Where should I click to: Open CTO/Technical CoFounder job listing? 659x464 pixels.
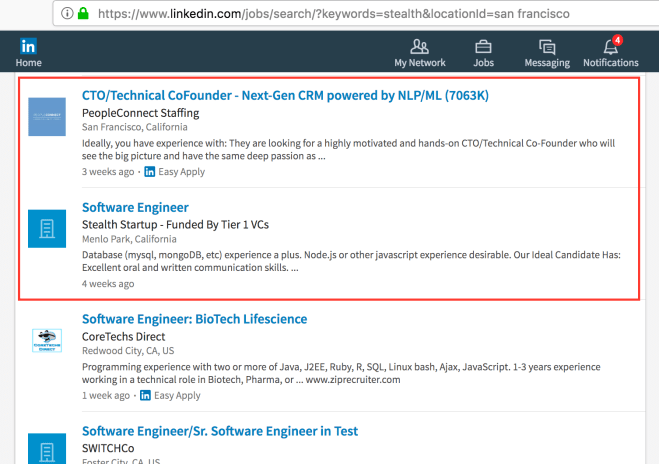[x=285, y=96]
